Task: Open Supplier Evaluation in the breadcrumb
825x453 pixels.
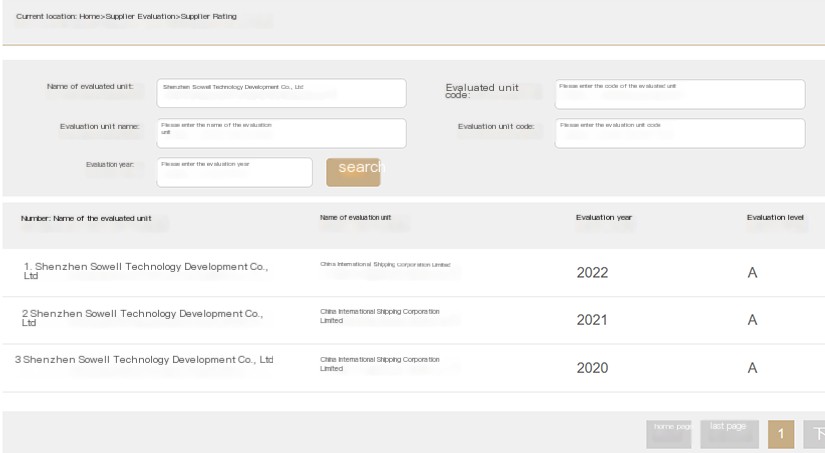Action: [x=140, y=17]
